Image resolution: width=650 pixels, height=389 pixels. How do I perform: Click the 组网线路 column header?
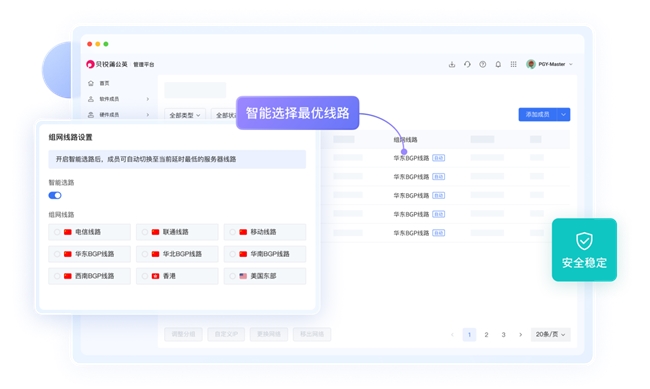(x=405, y=140)
